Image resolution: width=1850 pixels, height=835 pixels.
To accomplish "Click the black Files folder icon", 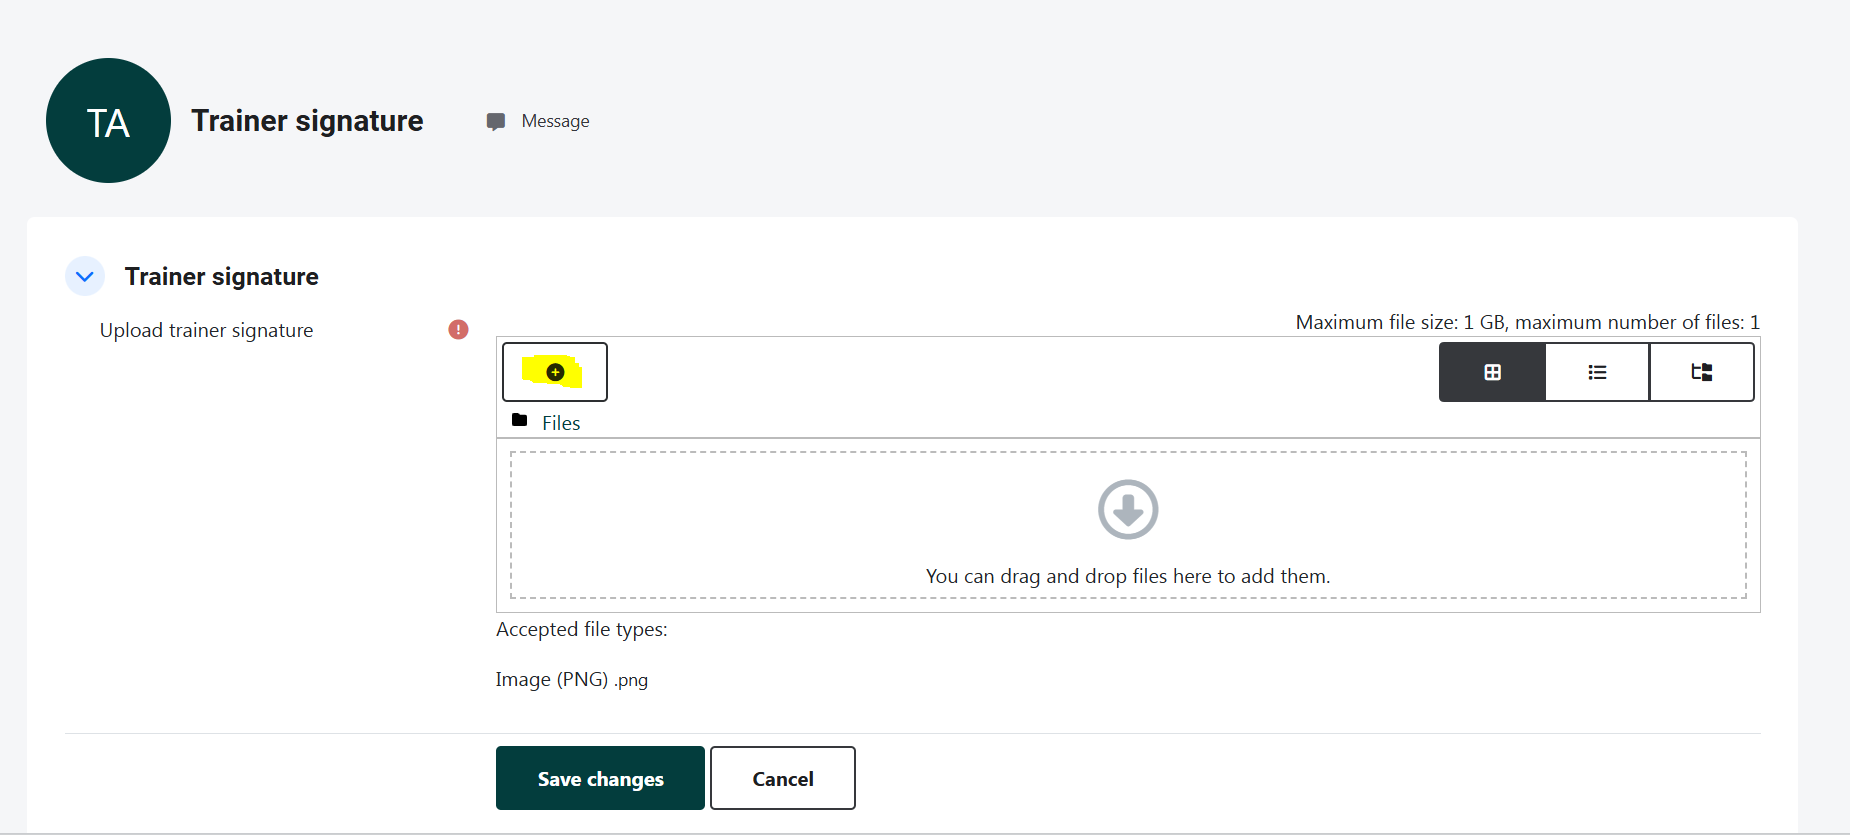I will tap(519, 421).
